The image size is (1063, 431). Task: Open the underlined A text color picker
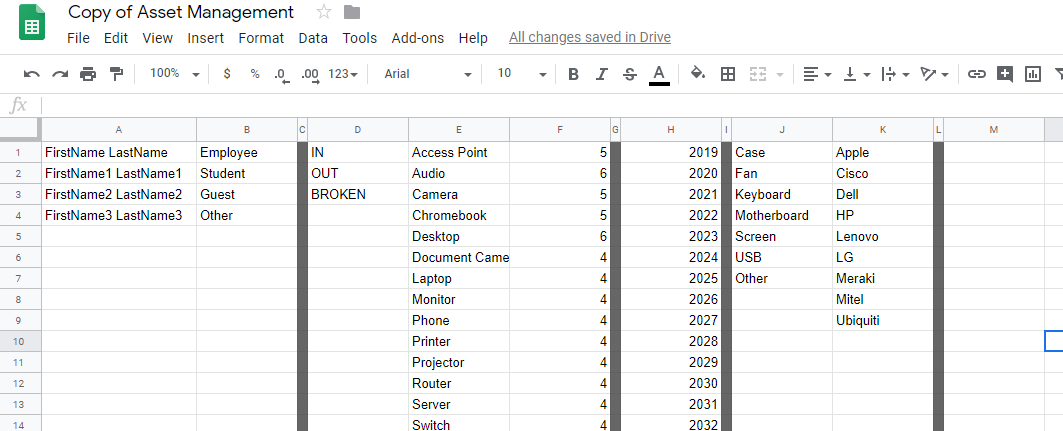[x=658, y=74]
